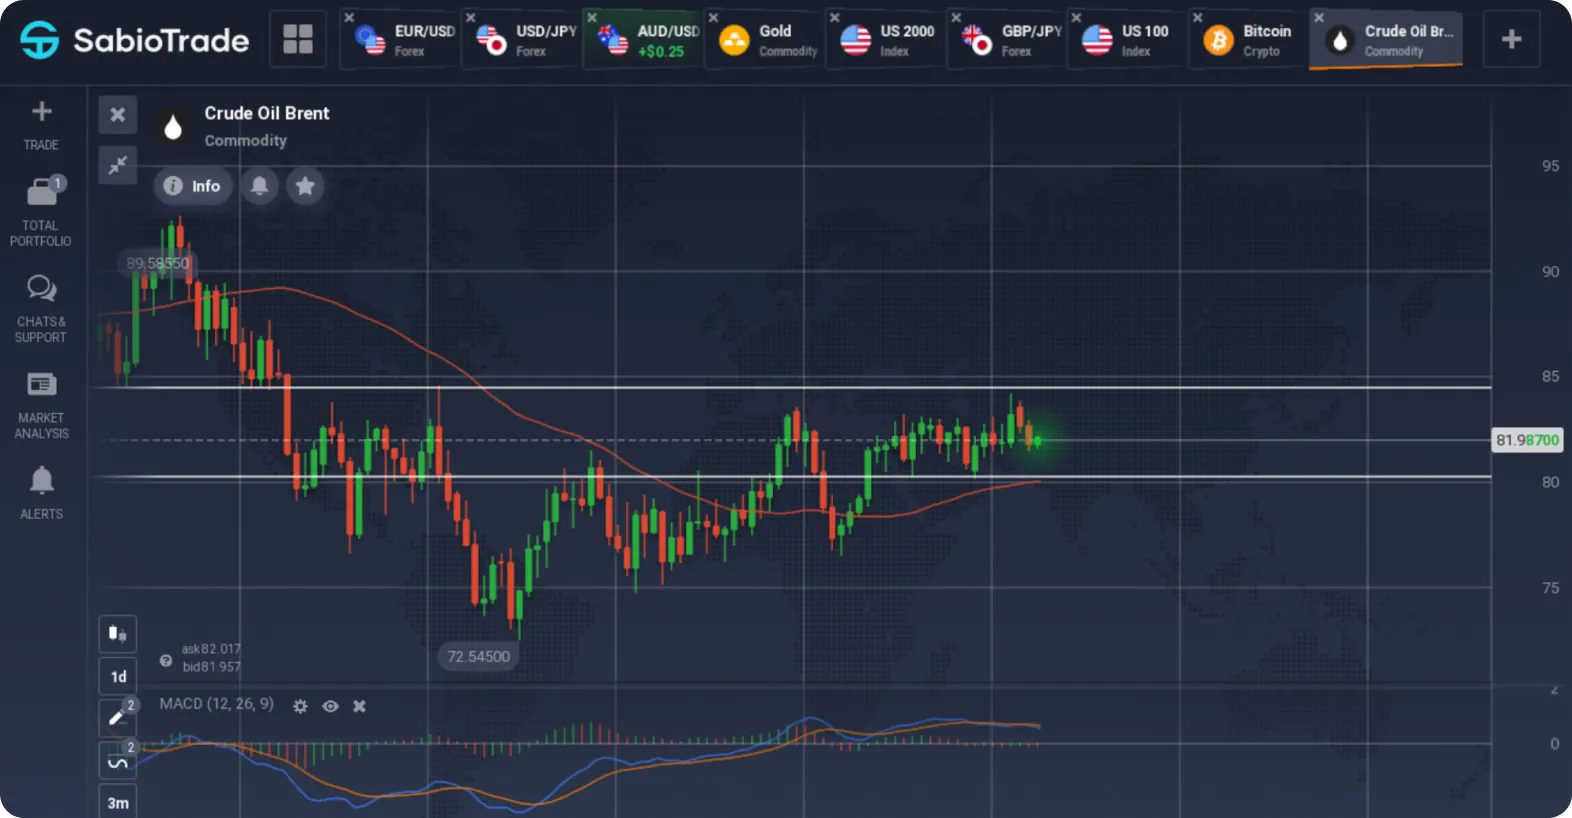1572x818 pixels.
Task: Switch to the Gold Commodity tab
Action: [765, 40]
